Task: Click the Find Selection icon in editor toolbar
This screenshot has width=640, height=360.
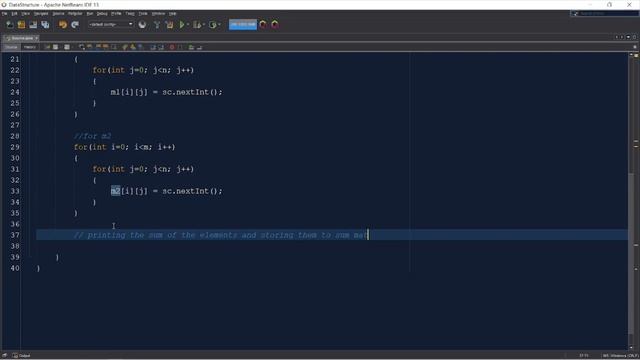Action: tap(82, 47)
